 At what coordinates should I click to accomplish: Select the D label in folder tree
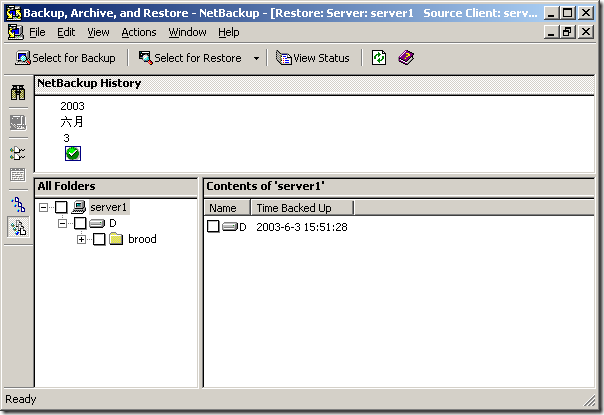click(x=113, y=223)
